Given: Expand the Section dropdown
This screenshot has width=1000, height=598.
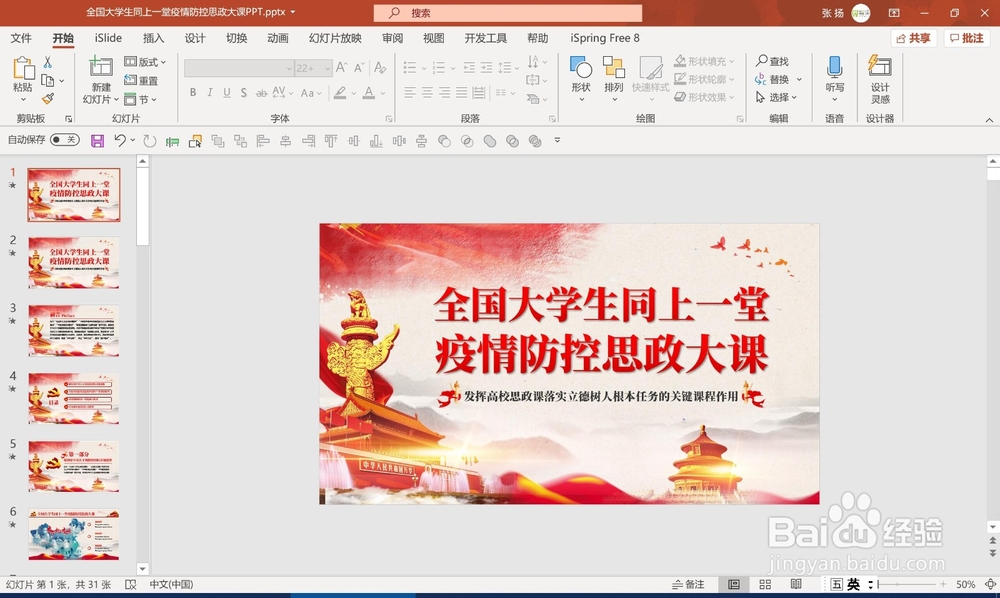Looking at the screenshot, I should (140, 99).
